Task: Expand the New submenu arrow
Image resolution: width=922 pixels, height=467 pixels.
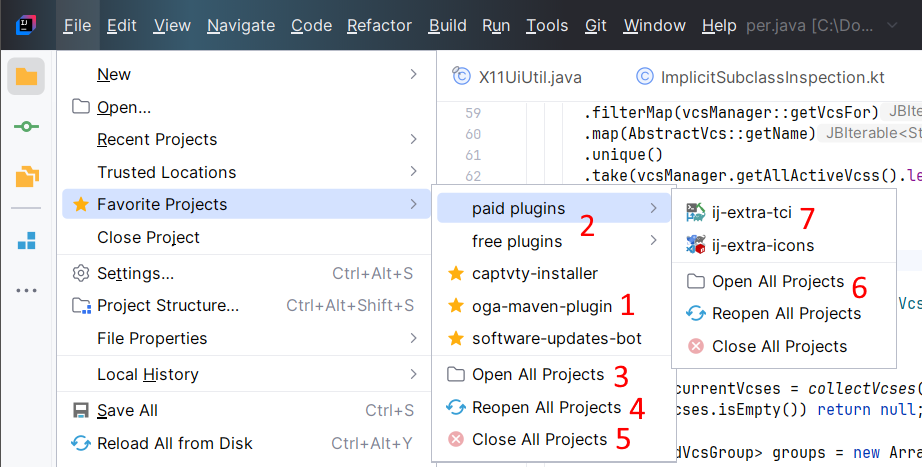Action: click(413, 74)
